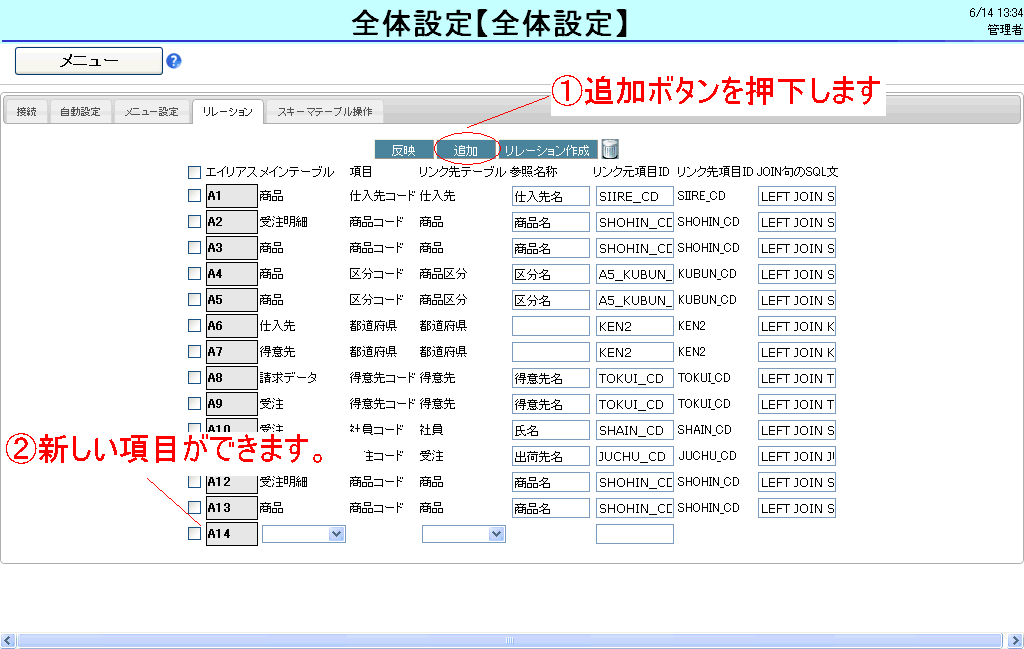Select the 自動設定 tab
The width and height of the screenshot is (1024, 649).
click(80, 112)
